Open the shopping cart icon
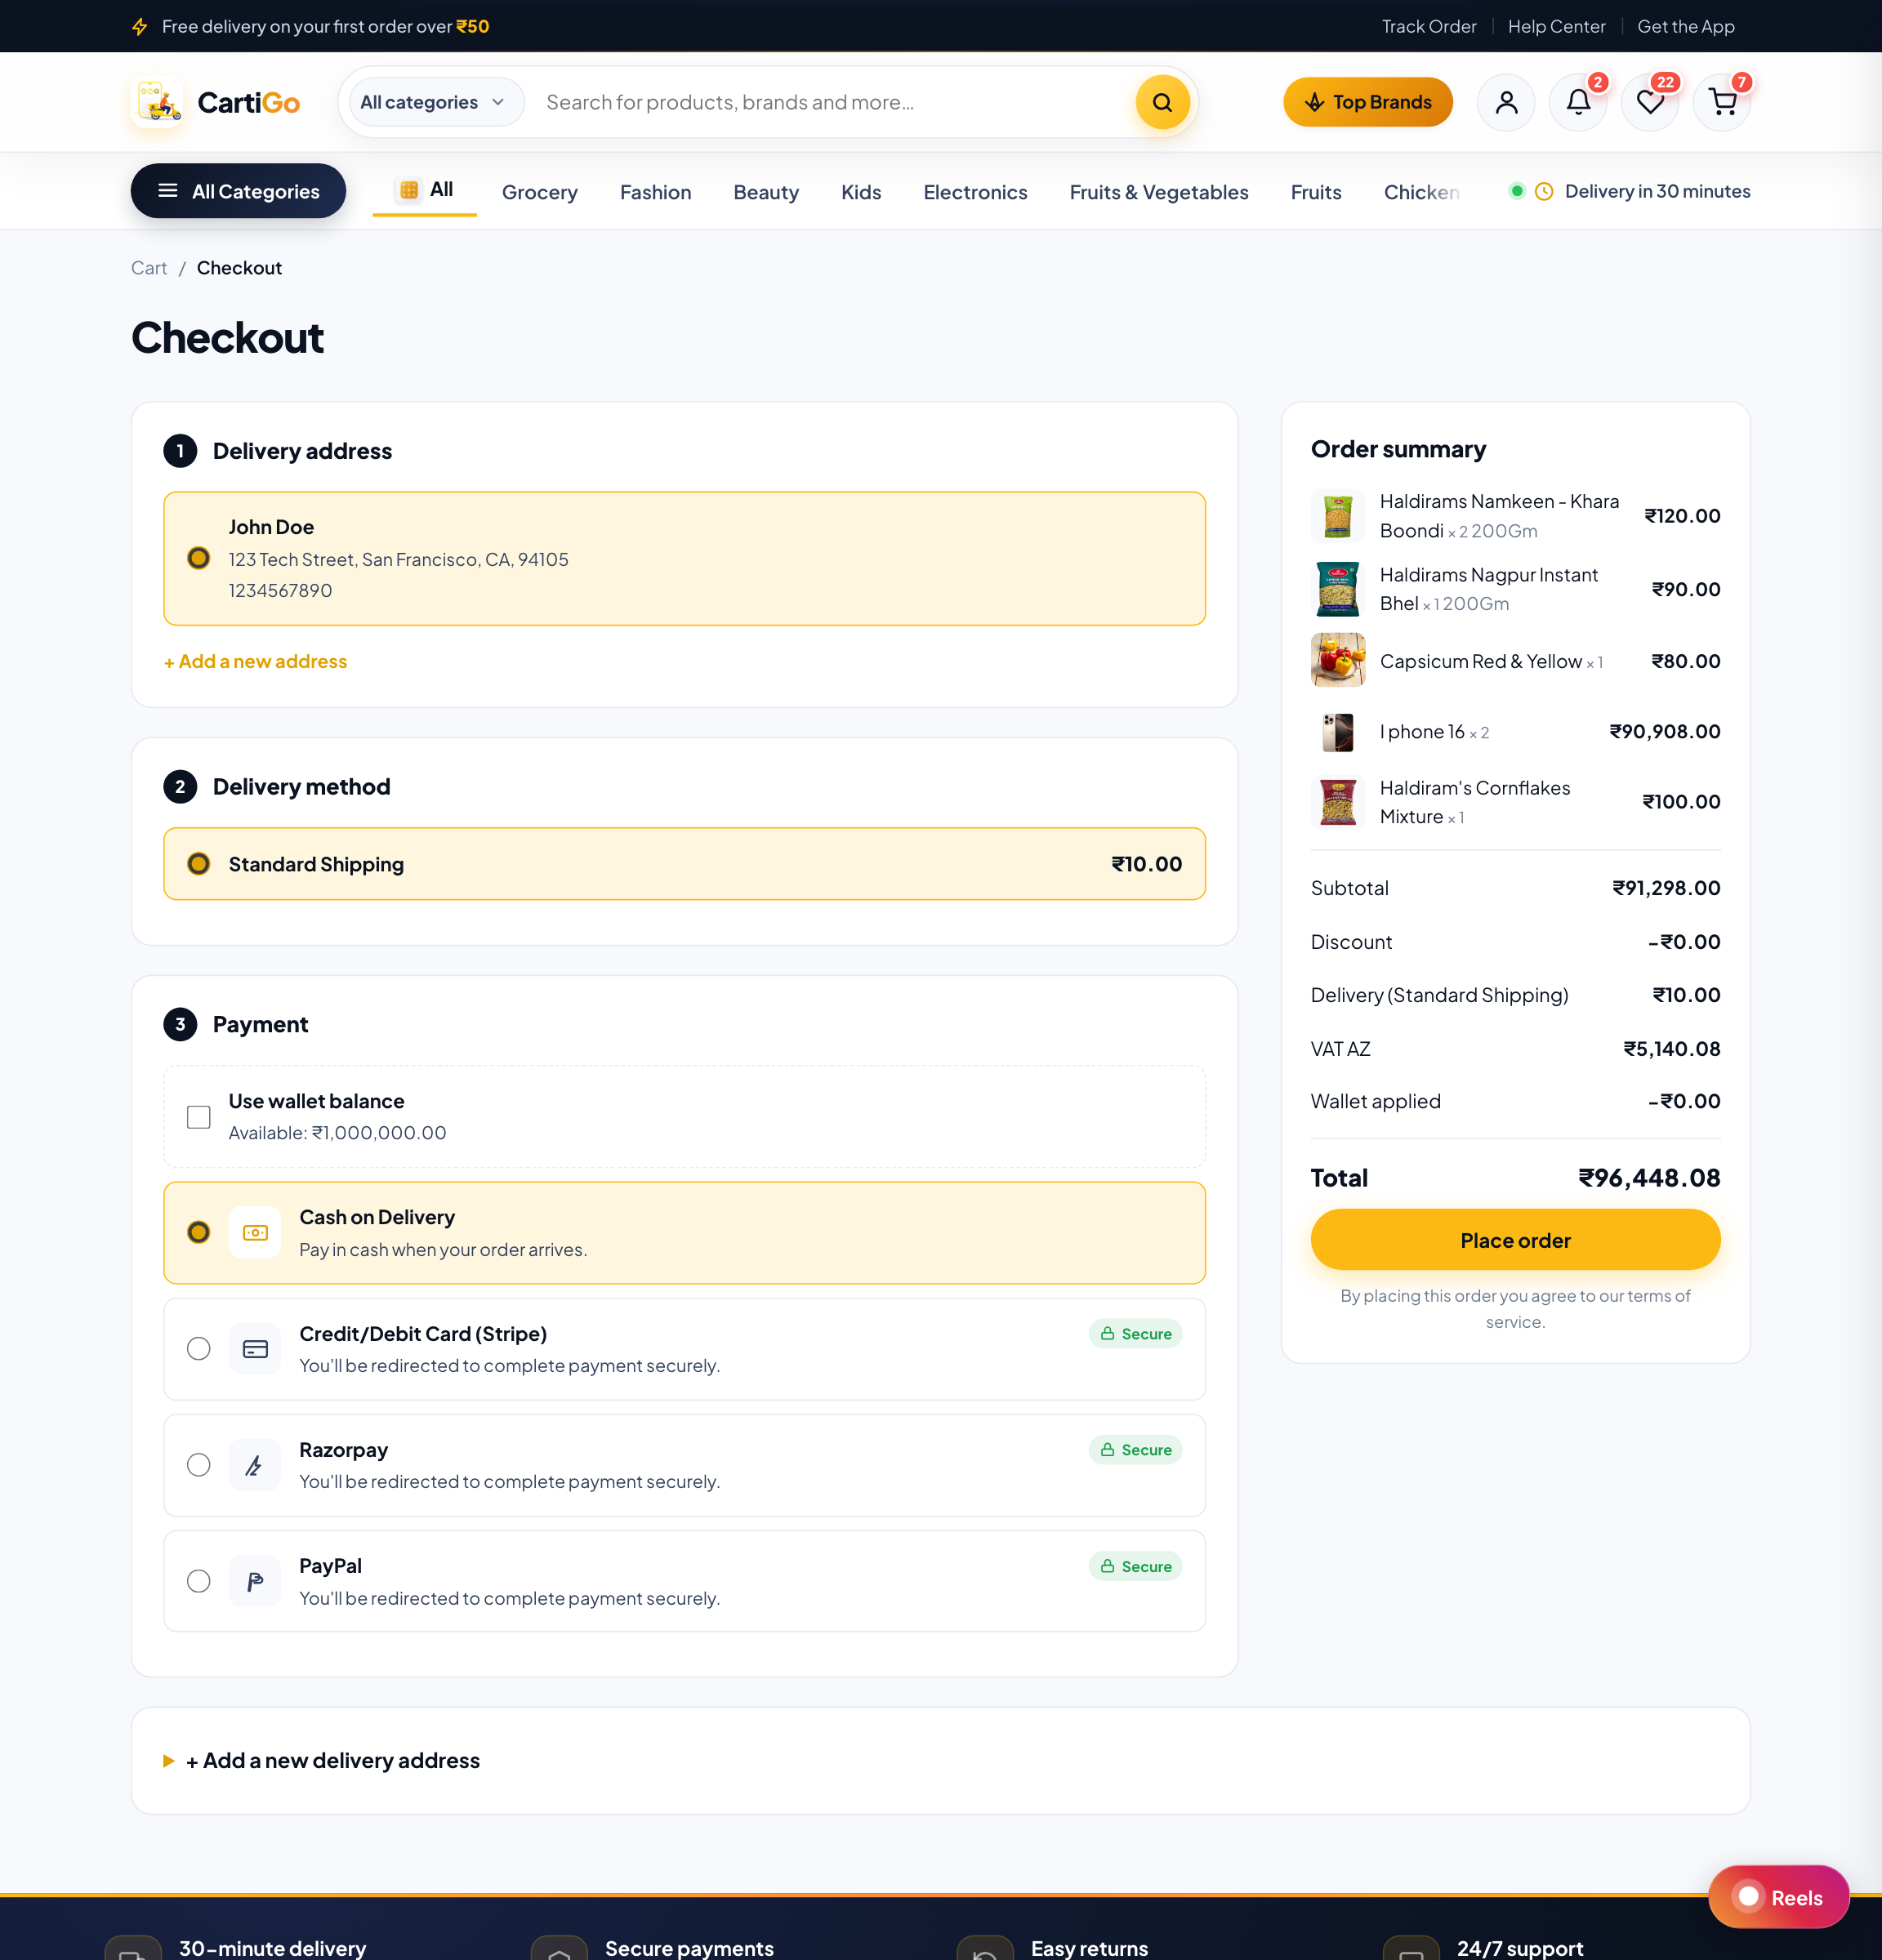This screenshot has height=1960, width=1882. (x=1722, y=102)
